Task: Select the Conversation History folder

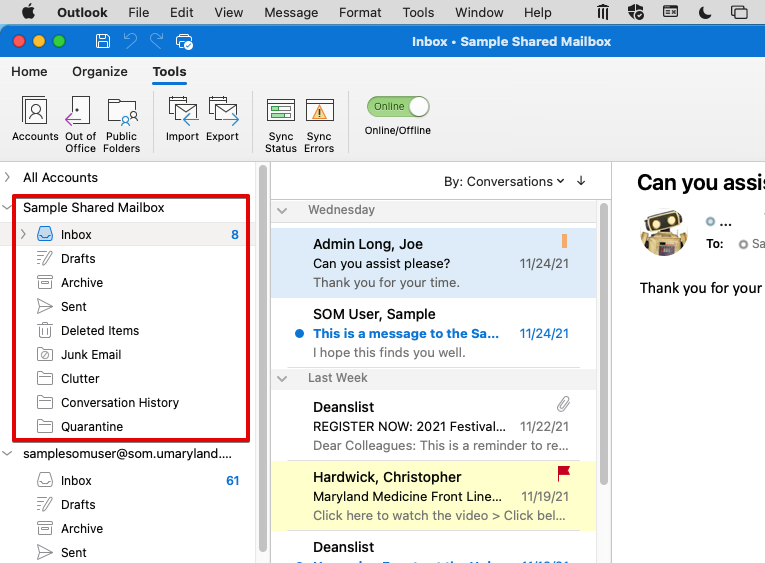Action: click(x=119, y=403)
